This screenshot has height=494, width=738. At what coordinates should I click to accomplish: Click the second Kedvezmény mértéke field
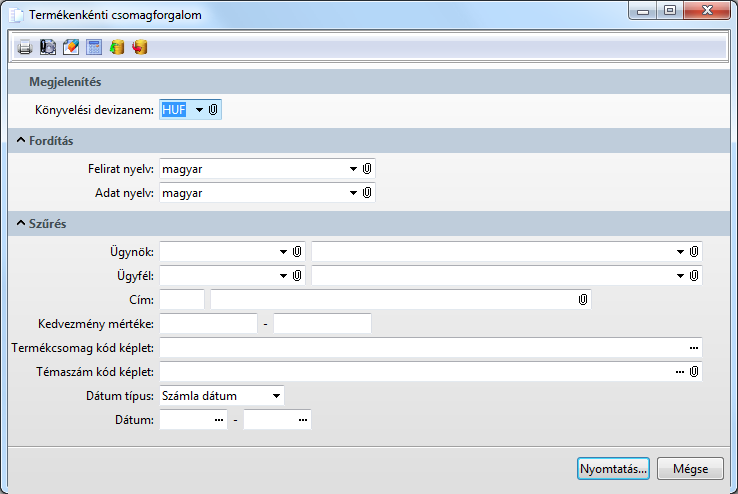pyautogui.click(x=322, y=324)
